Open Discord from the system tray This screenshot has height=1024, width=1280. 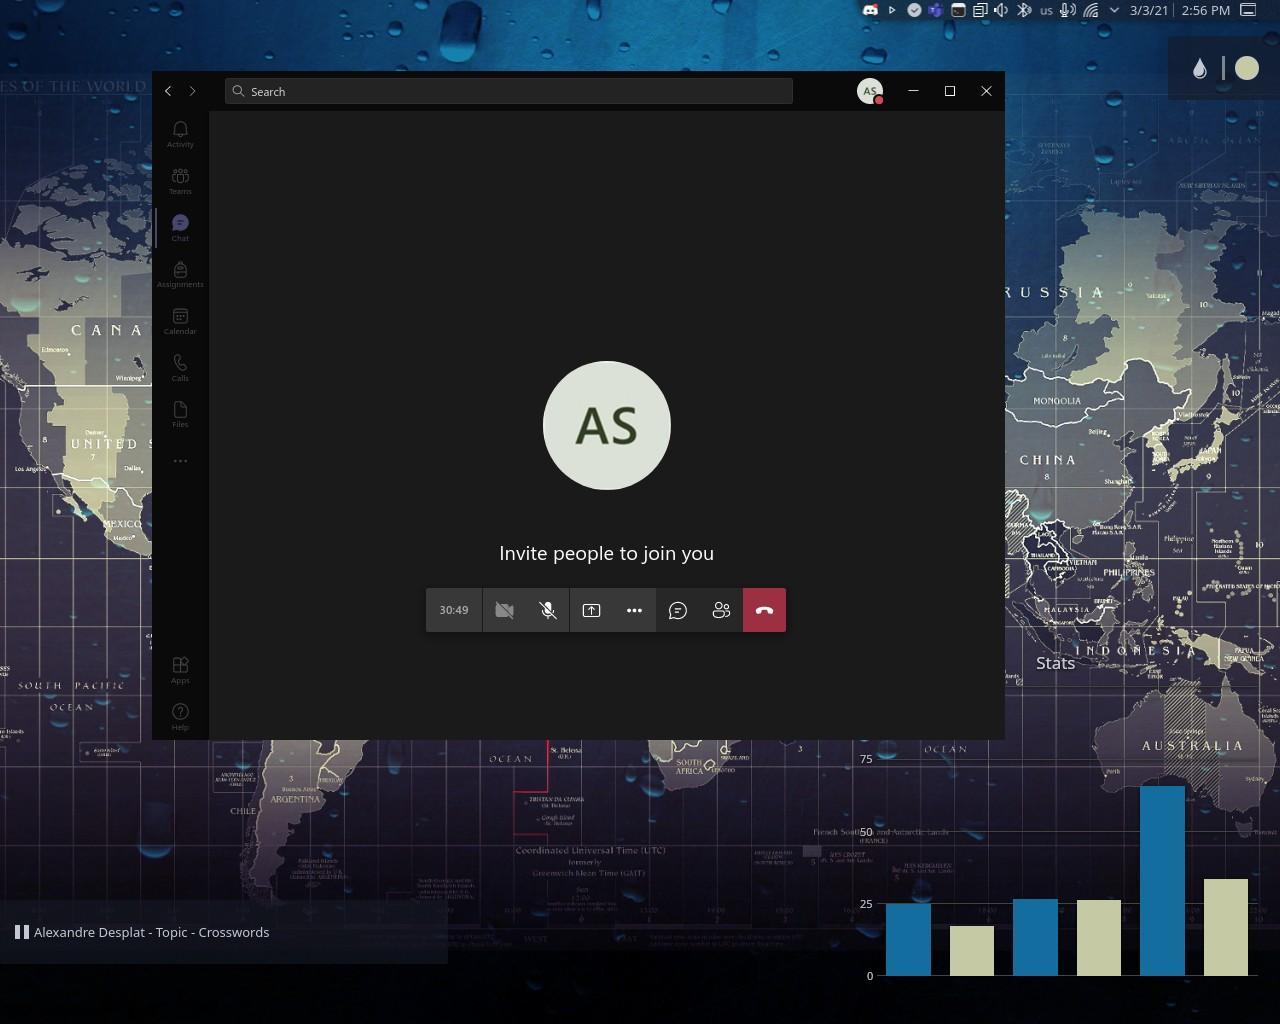tap(870, 10)
